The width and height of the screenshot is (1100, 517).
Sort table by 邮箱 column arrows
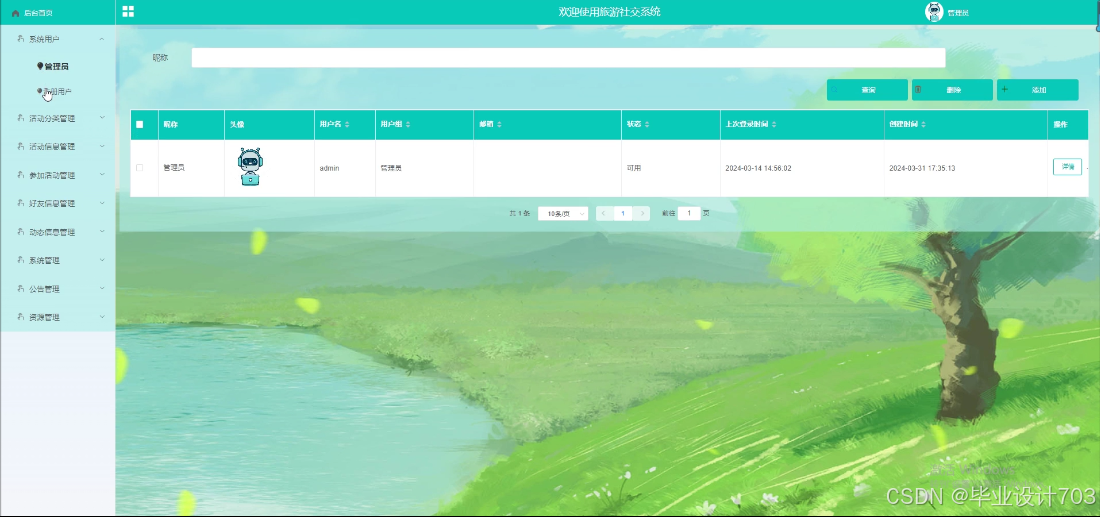pyautogui.click(x=499, y=124)
